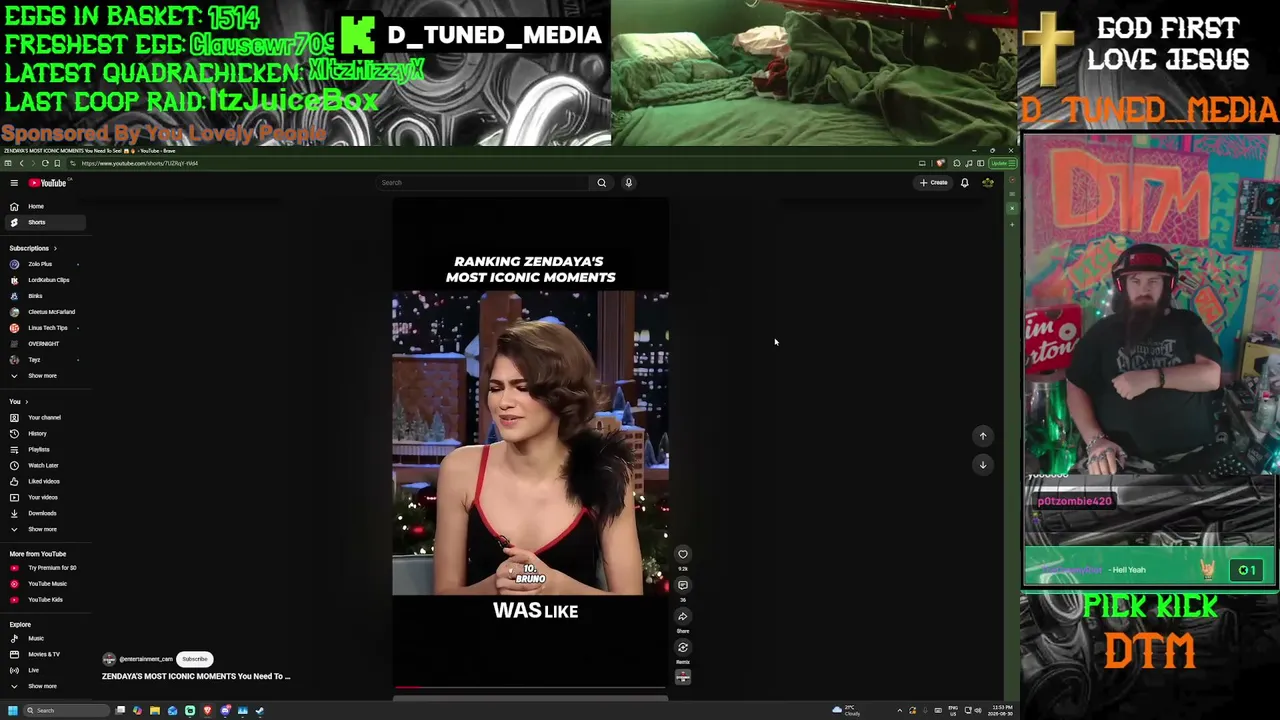Open File Explorer from the taskbar
Screen dimensions: 1280x720
pos(155,711)
